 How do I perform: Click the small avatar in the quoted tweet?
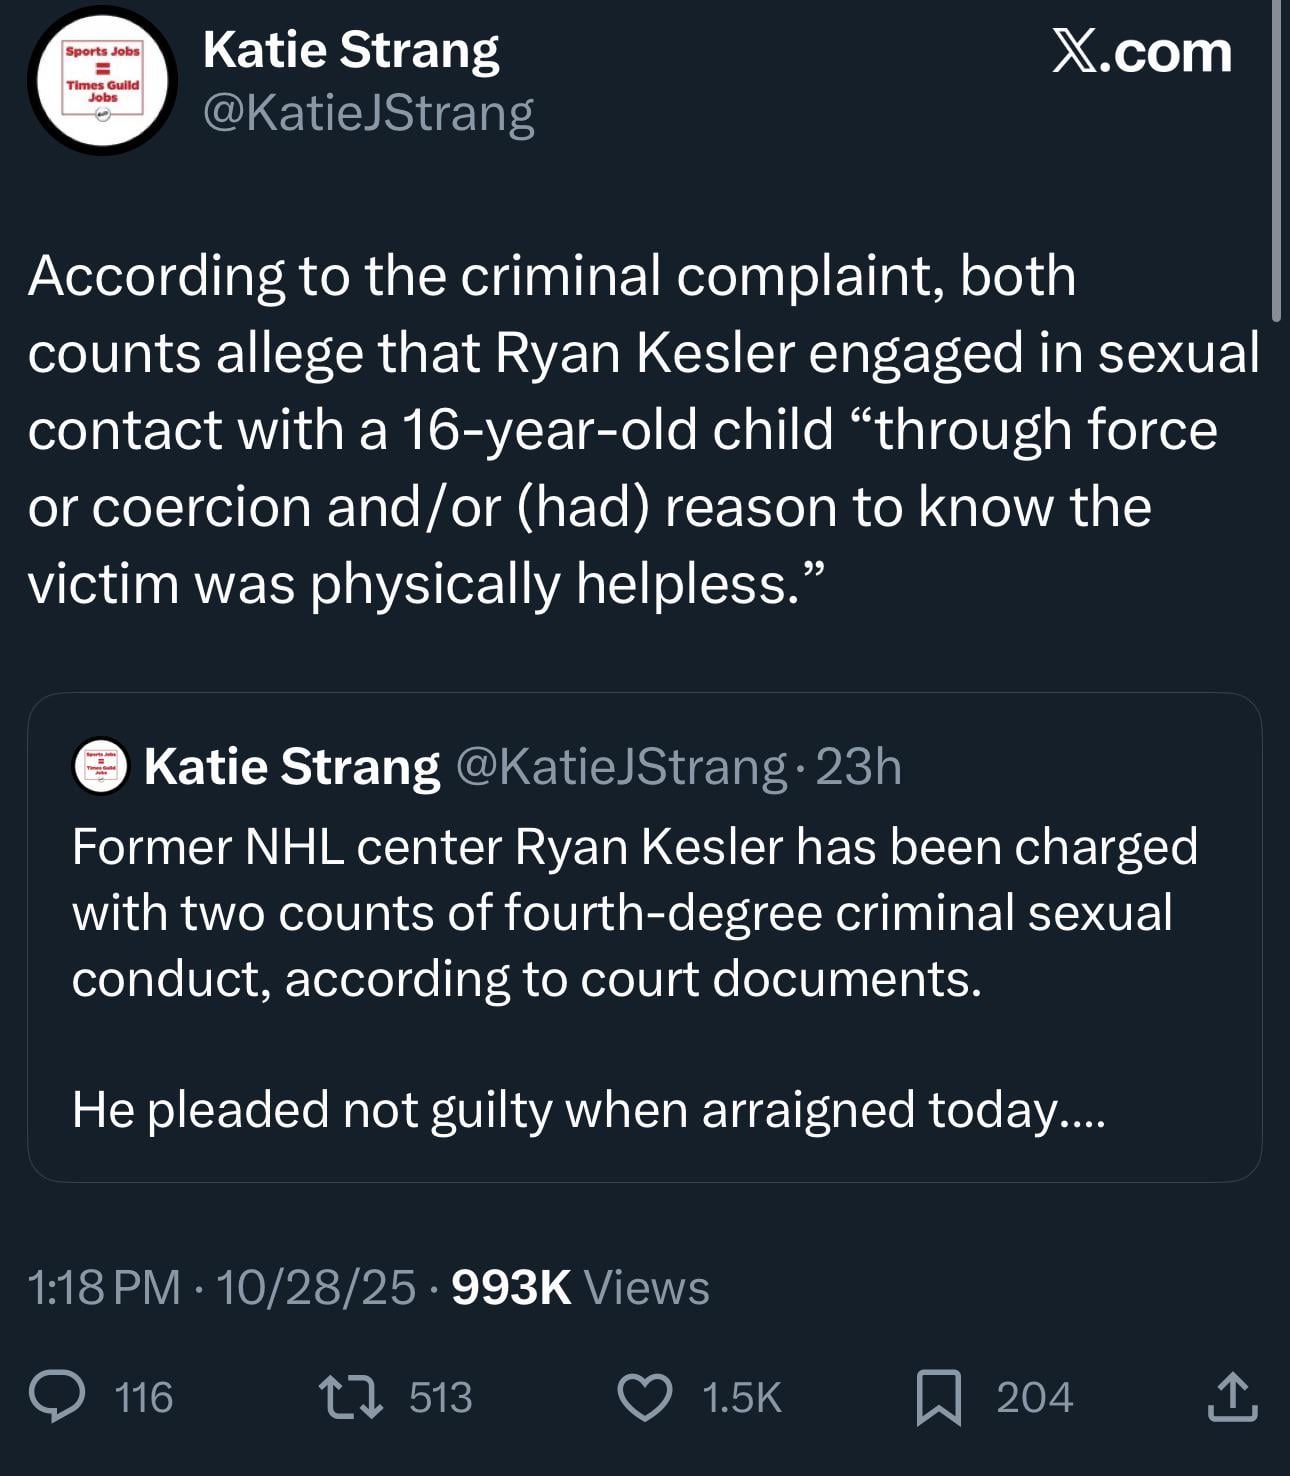[x=101, y=768]
